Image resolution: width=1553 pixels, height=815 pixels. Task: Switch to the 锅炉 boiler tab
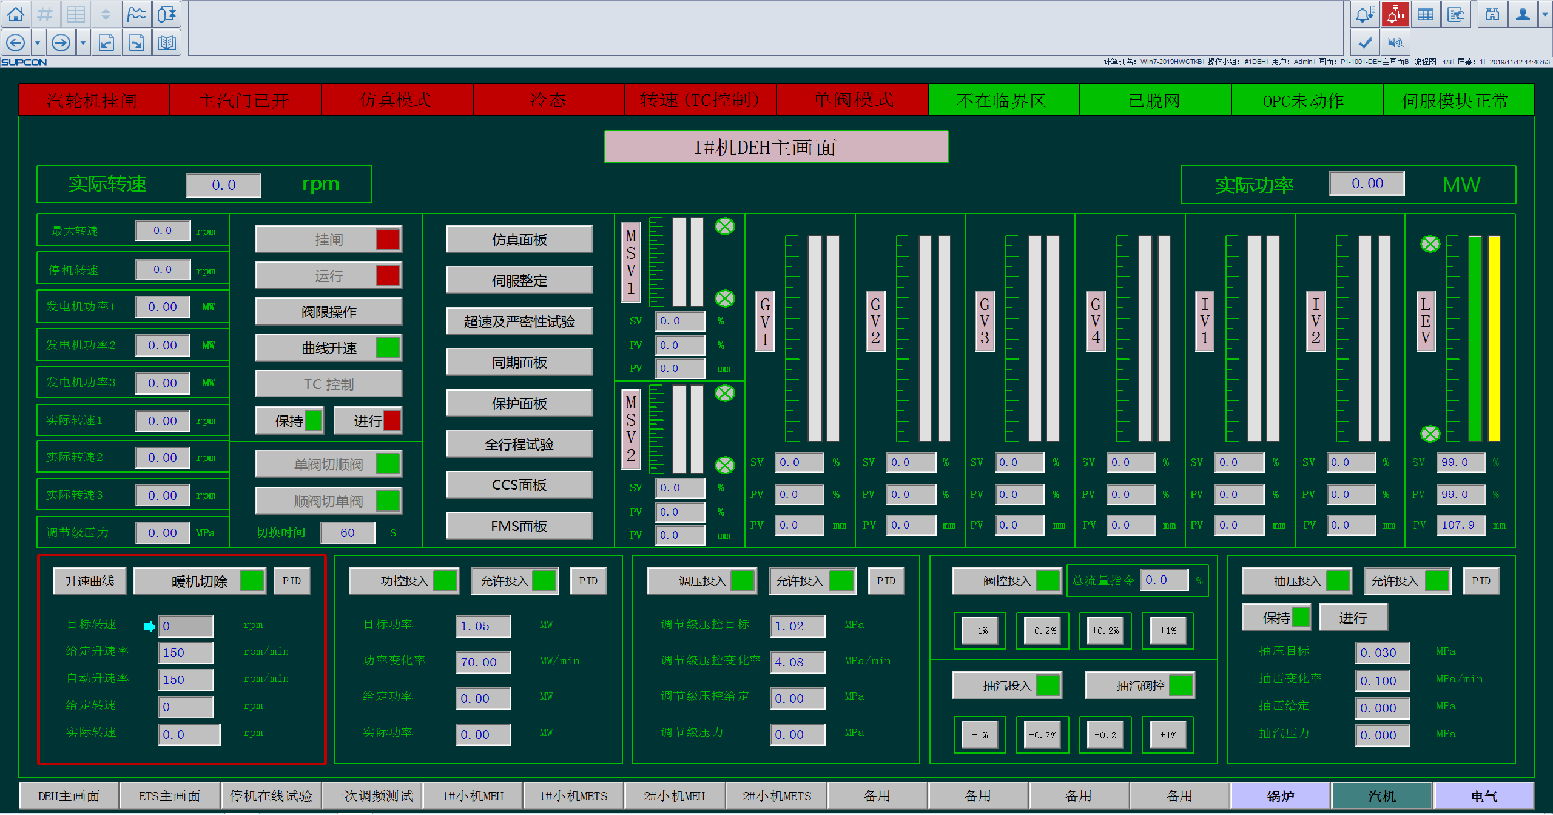click(x=1280, y=796)
